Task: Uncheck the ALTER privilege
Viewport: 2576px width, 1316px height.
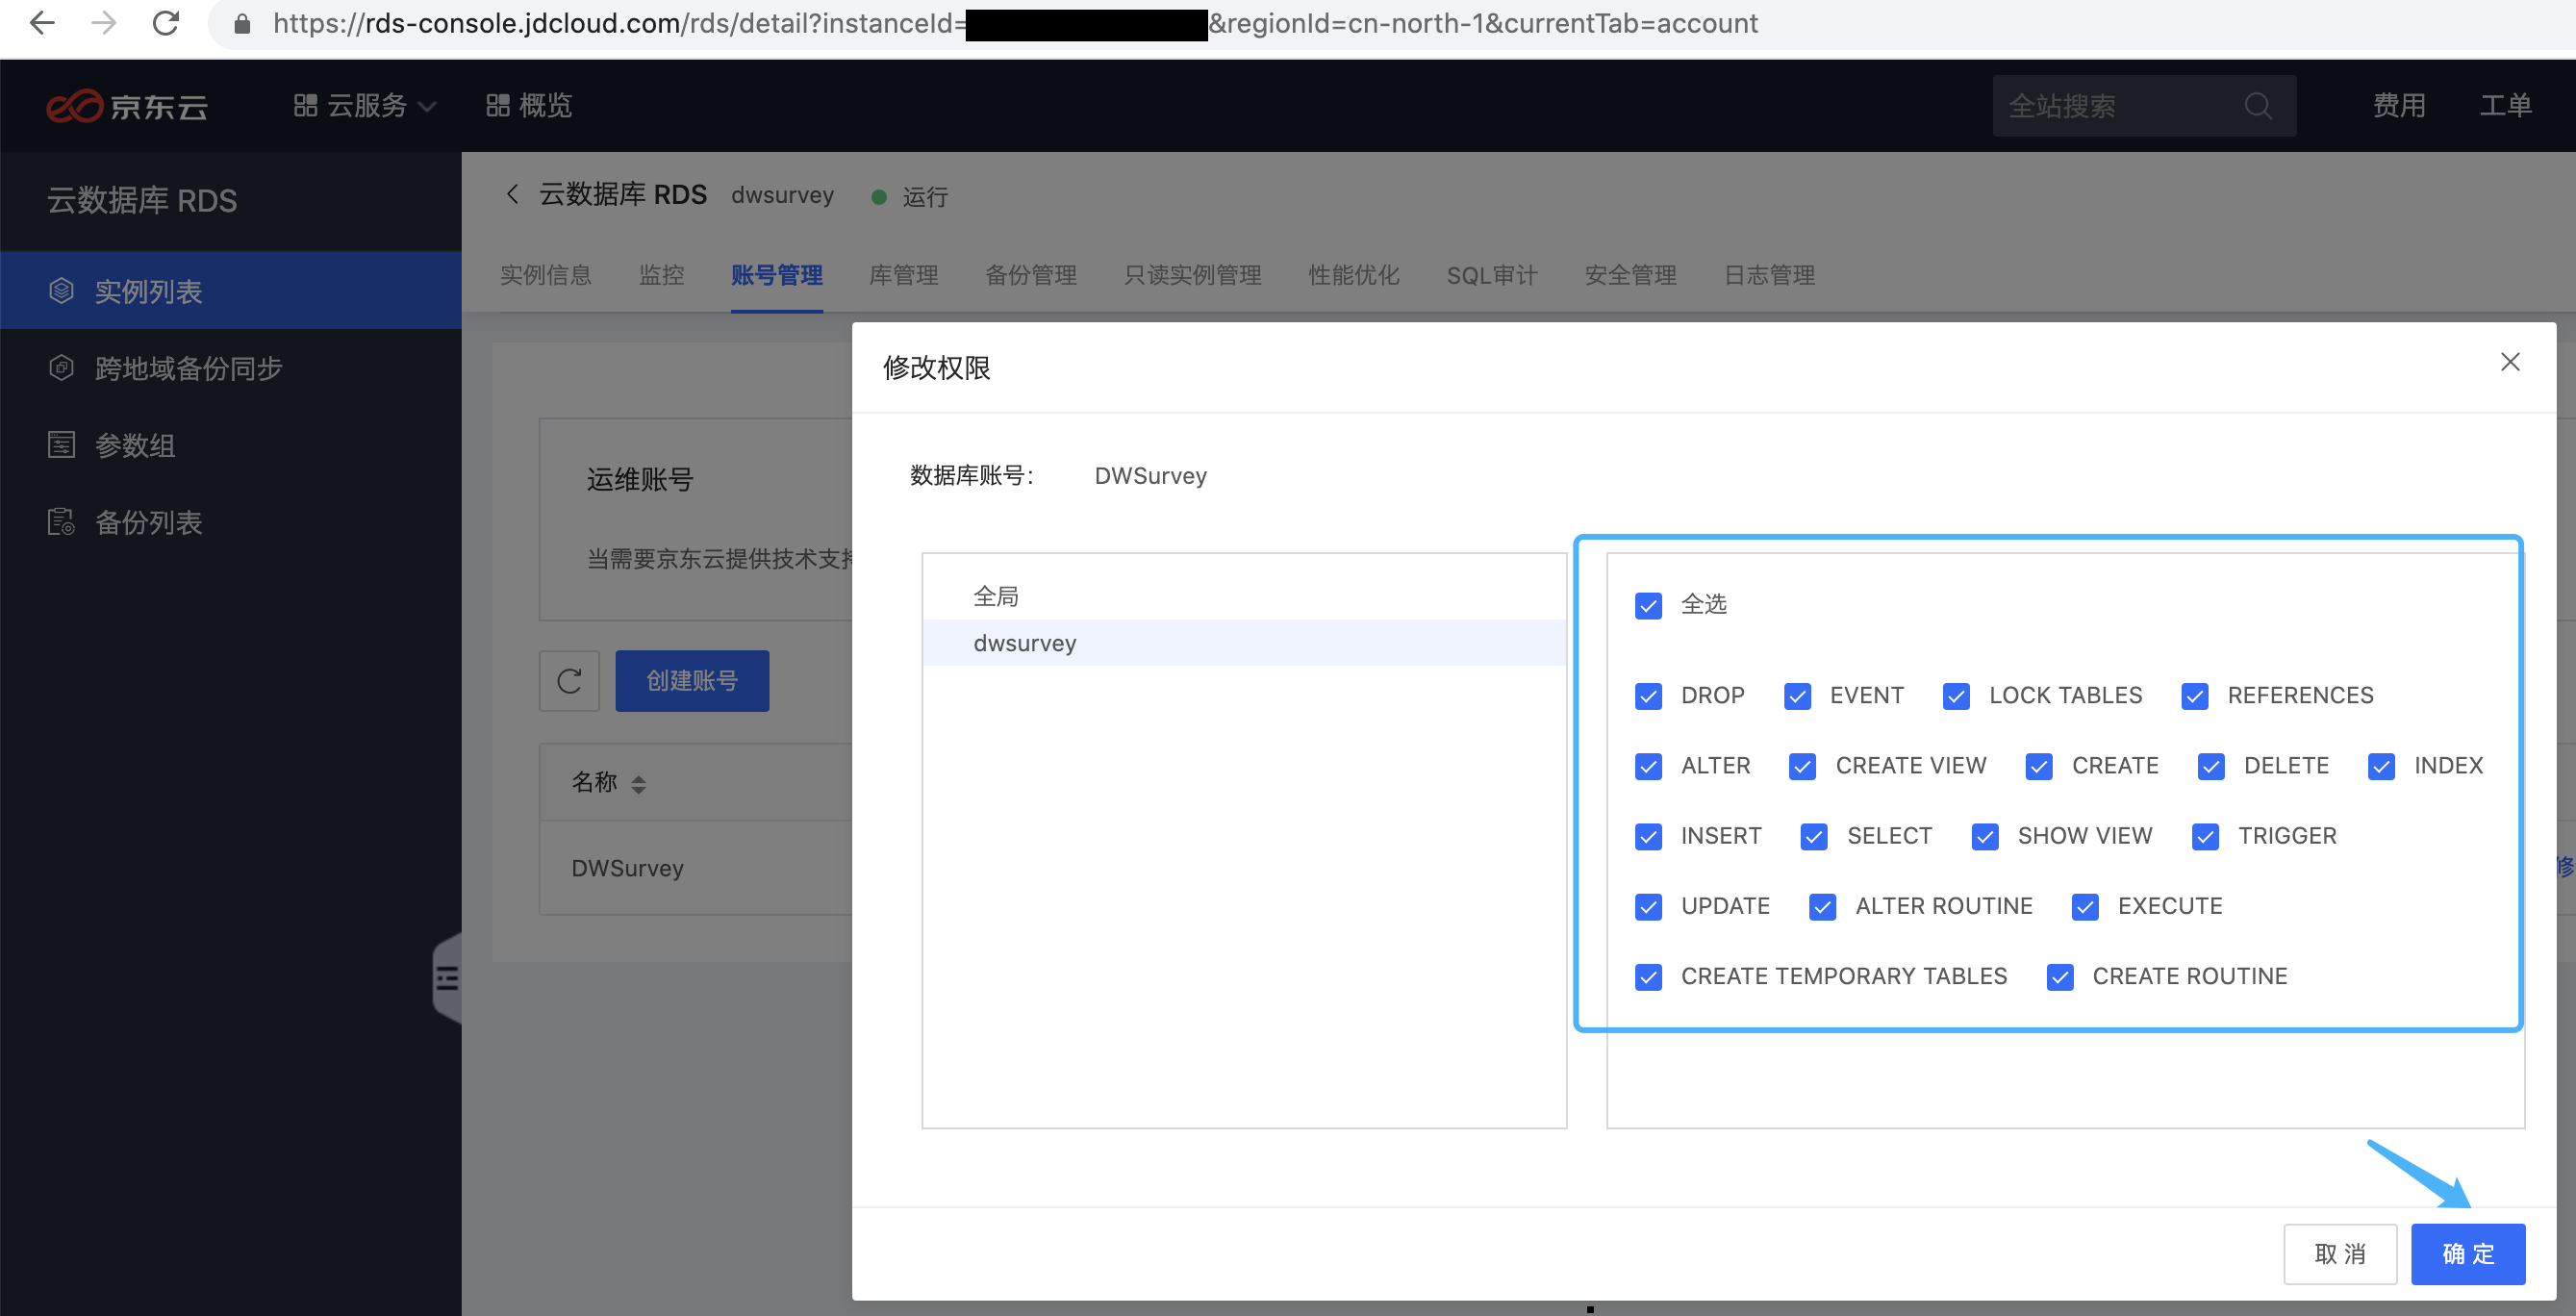Action: pyautogui.click(x=1648, y=766)
